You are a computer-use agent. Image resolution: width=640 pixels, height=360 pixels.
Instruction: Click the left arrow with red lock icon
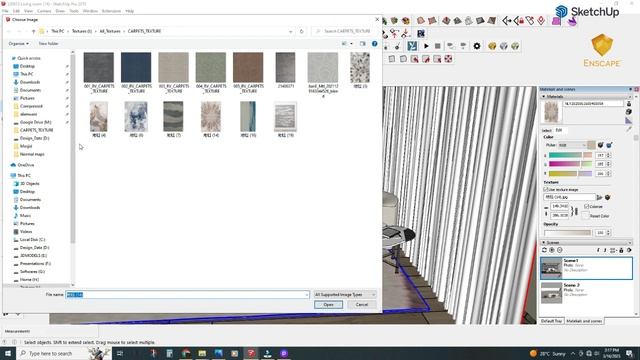click(x=519, y=20)
